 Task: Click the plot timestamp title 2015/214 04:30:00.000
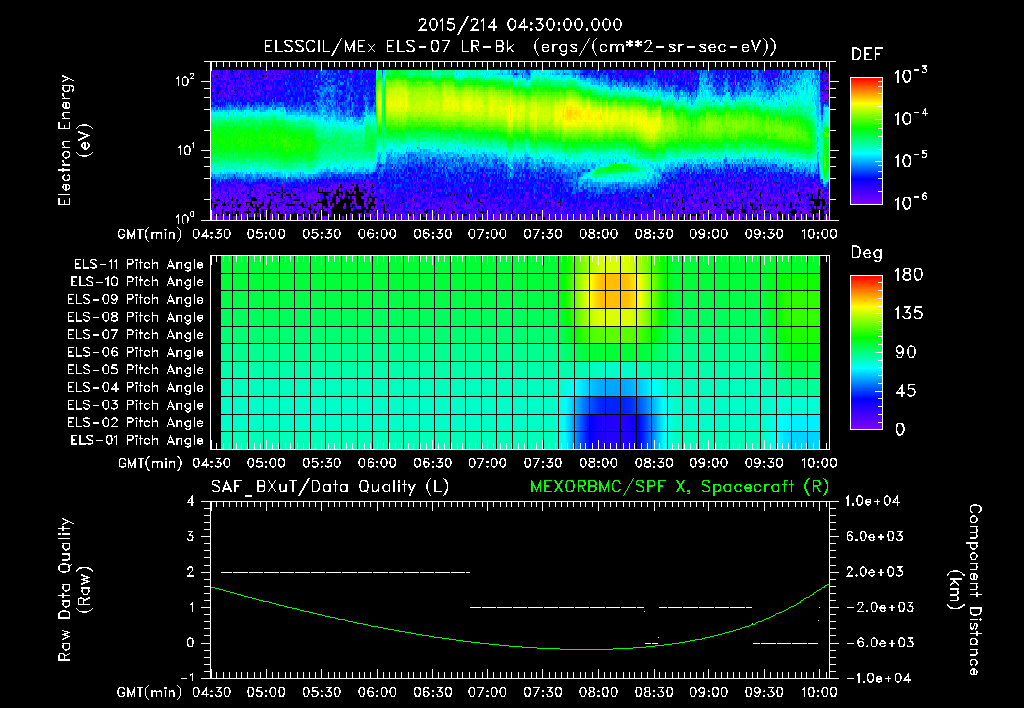[x=520, y=25]
